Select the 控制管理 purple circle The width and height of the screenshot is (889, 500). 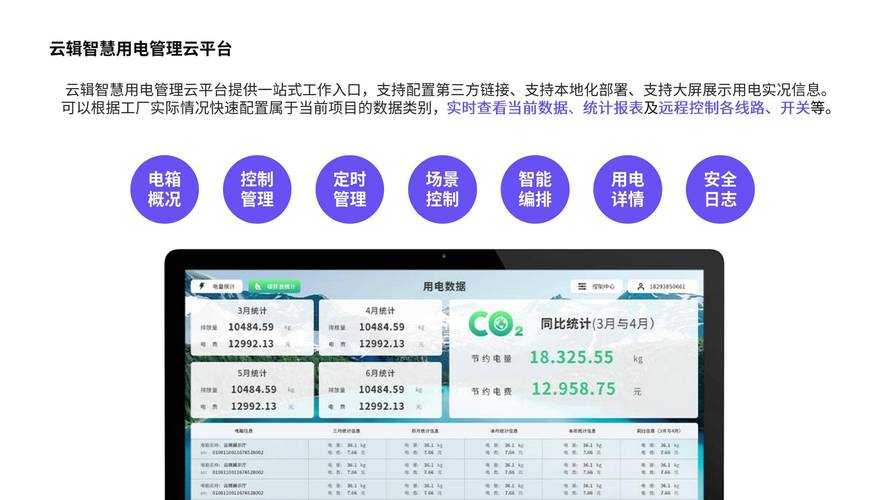(x=257, y=189)
